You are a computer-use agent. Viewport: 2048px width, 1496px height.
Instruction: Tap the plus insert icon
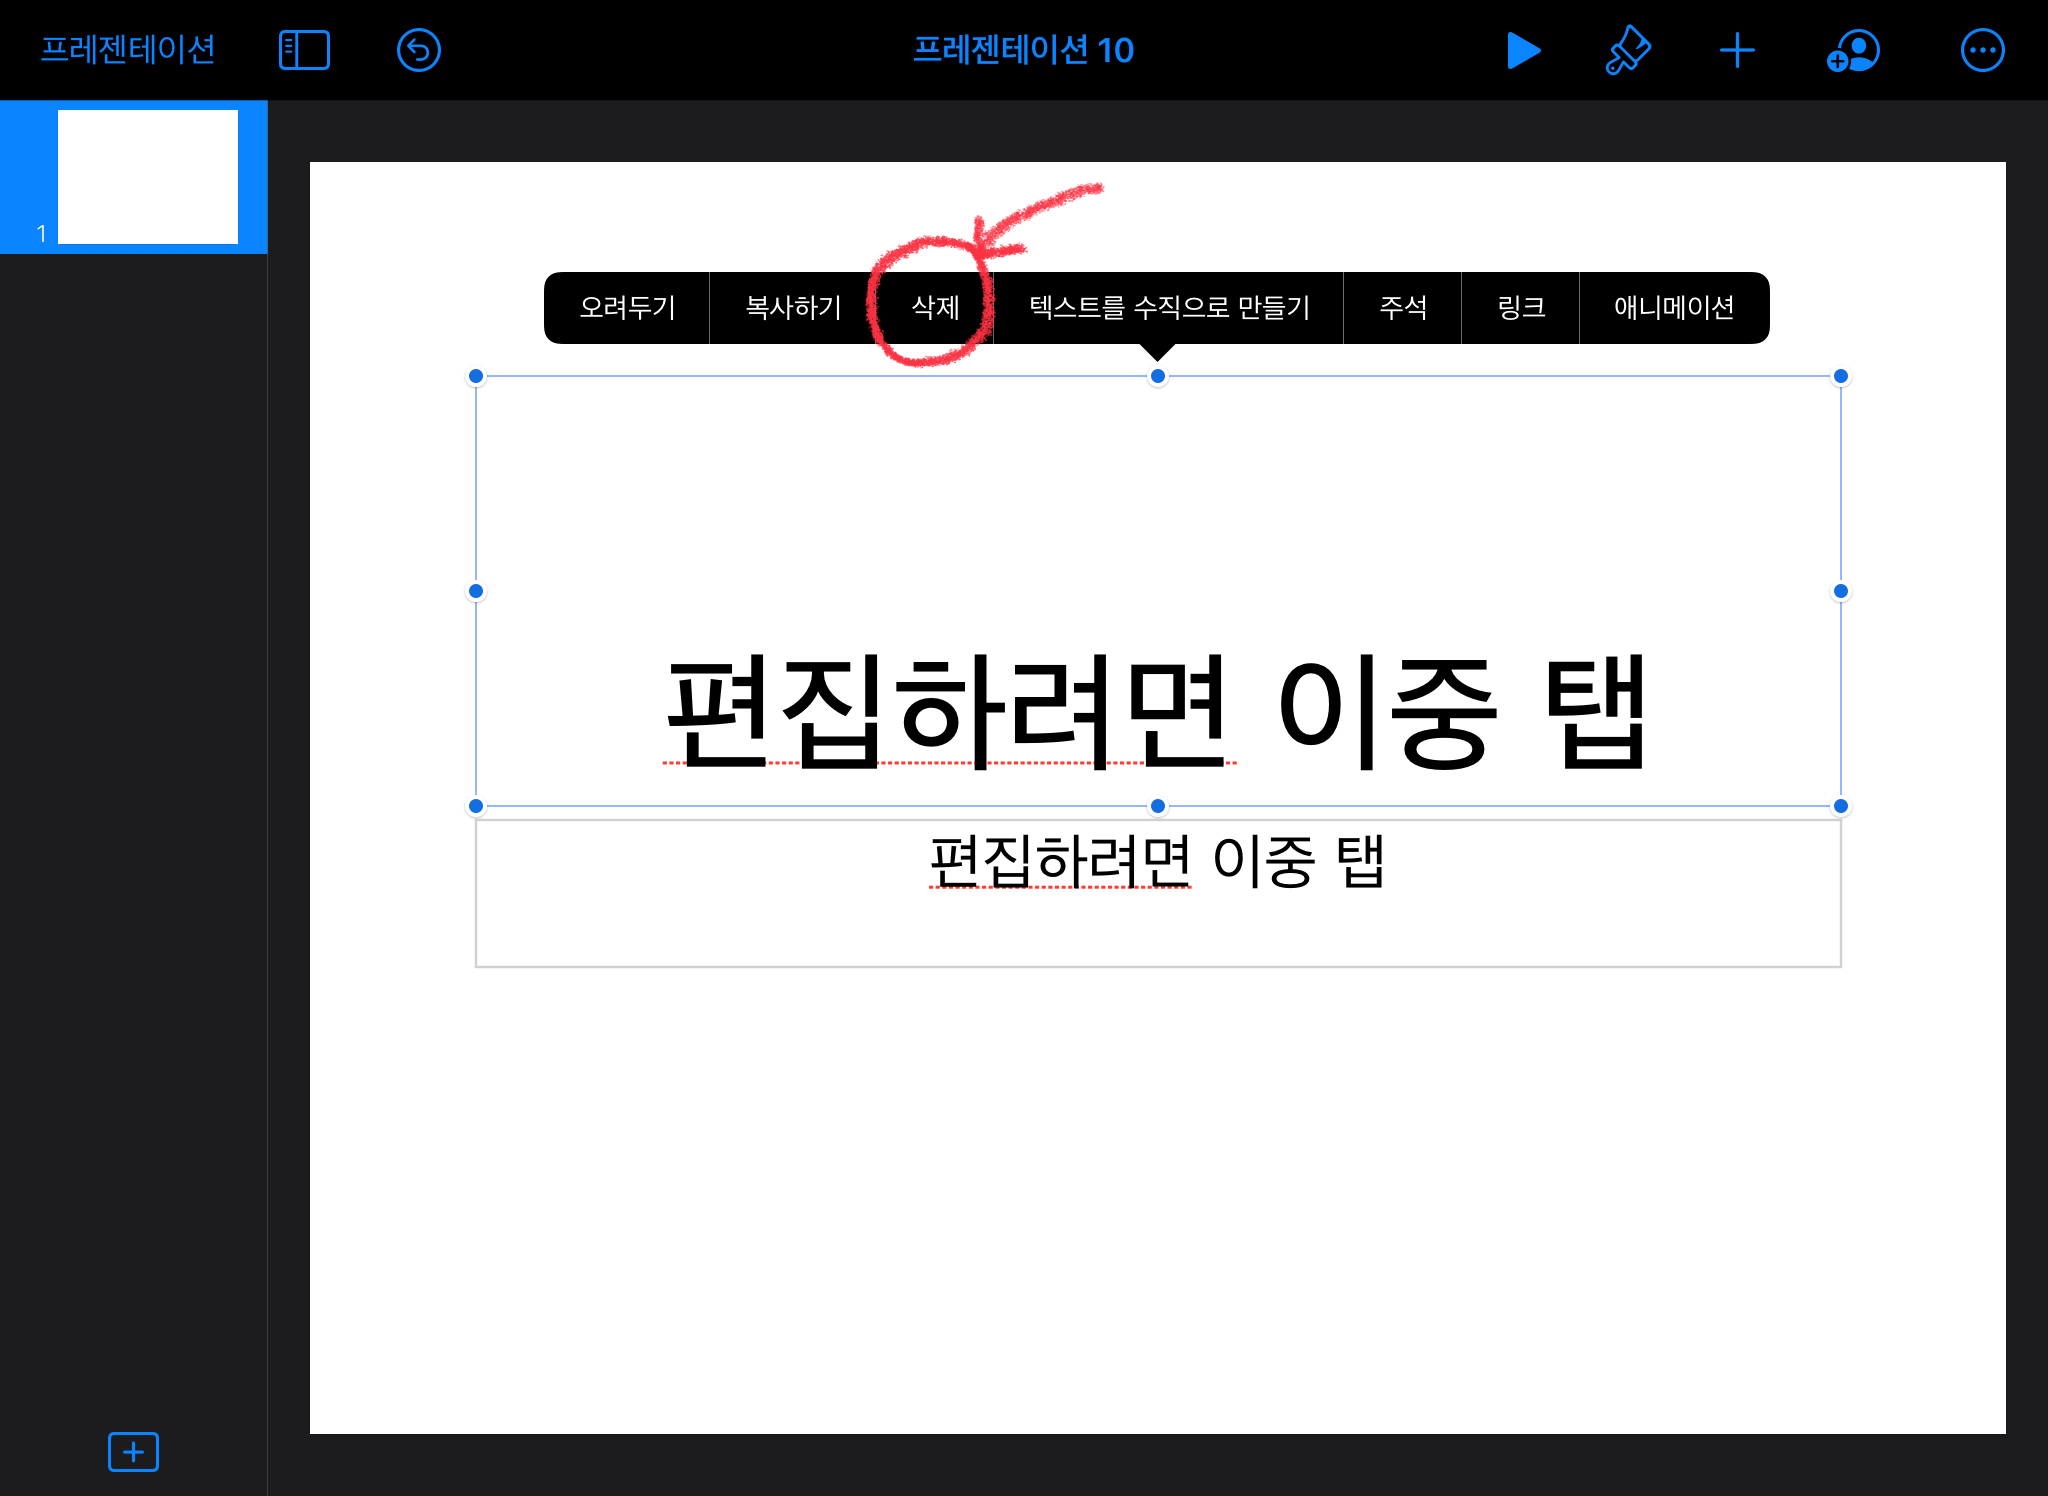(1737, 50)
